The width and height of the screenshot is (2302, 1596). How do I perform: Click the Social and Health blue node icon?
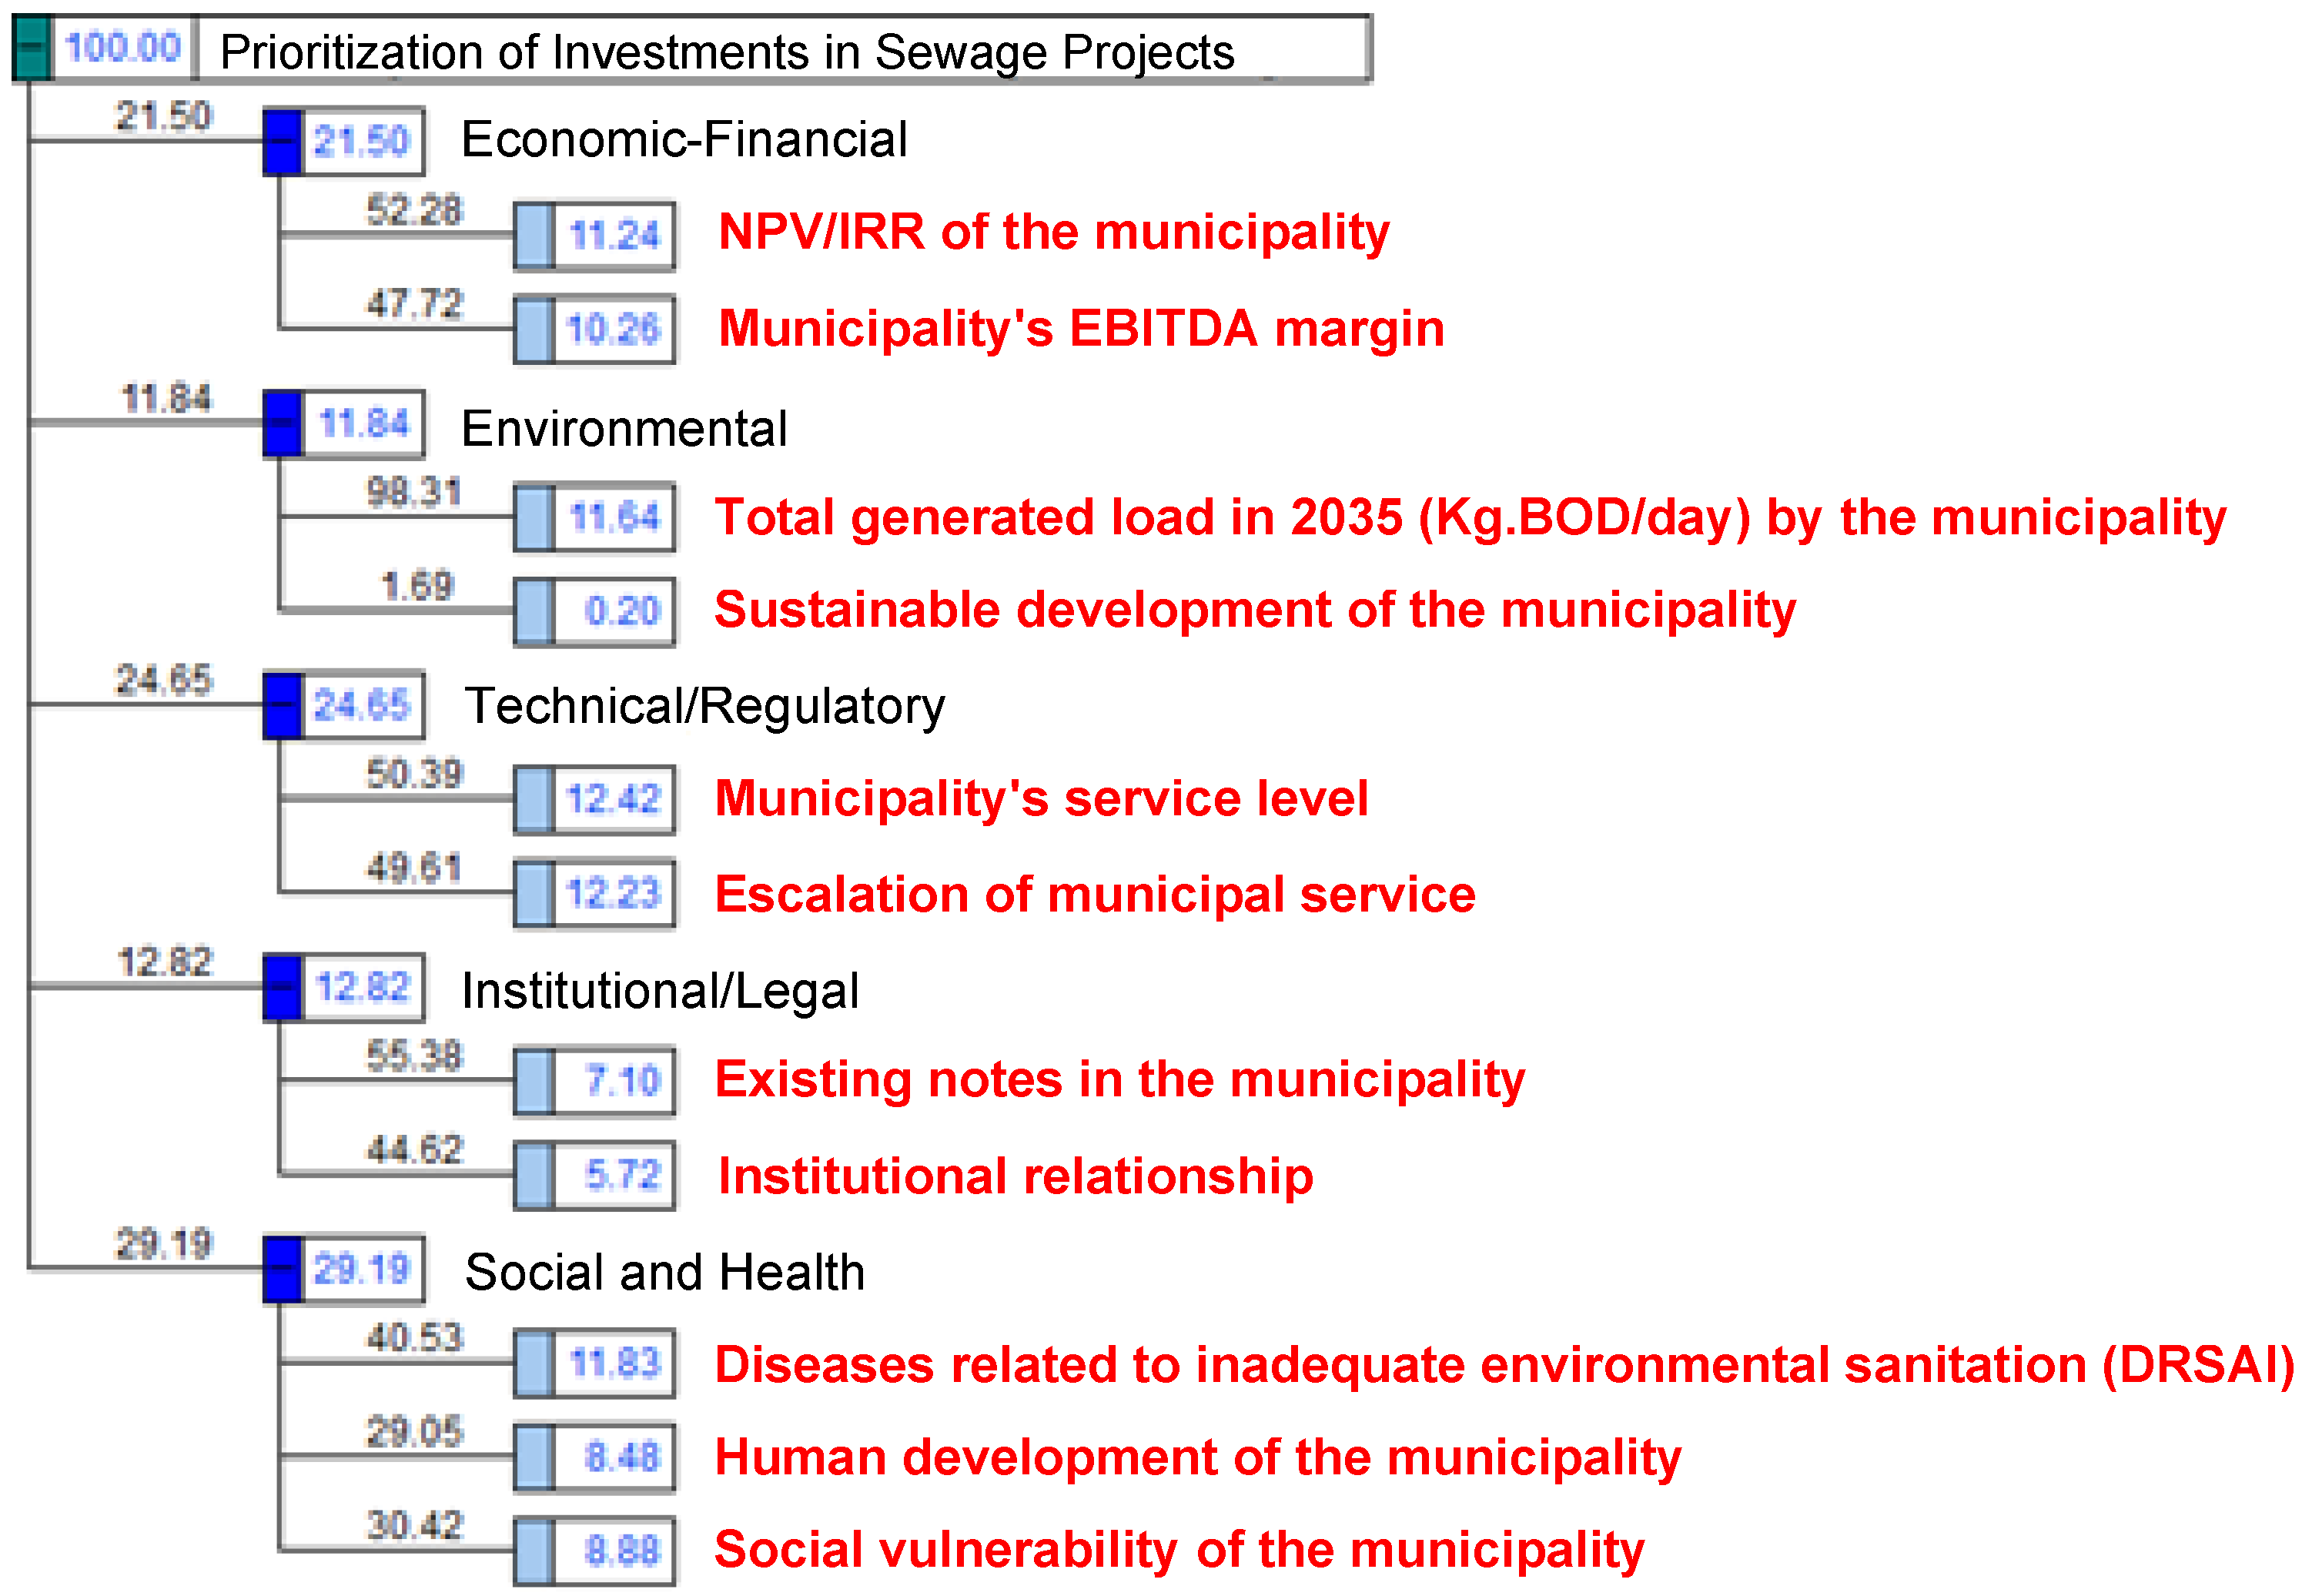coord(283,1270)
